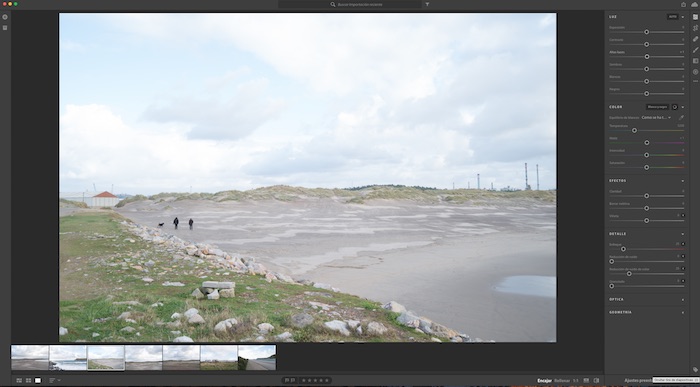Collapse the COLOR panel section
This screenshot has width=700, height=387.
tap(683, 107)
